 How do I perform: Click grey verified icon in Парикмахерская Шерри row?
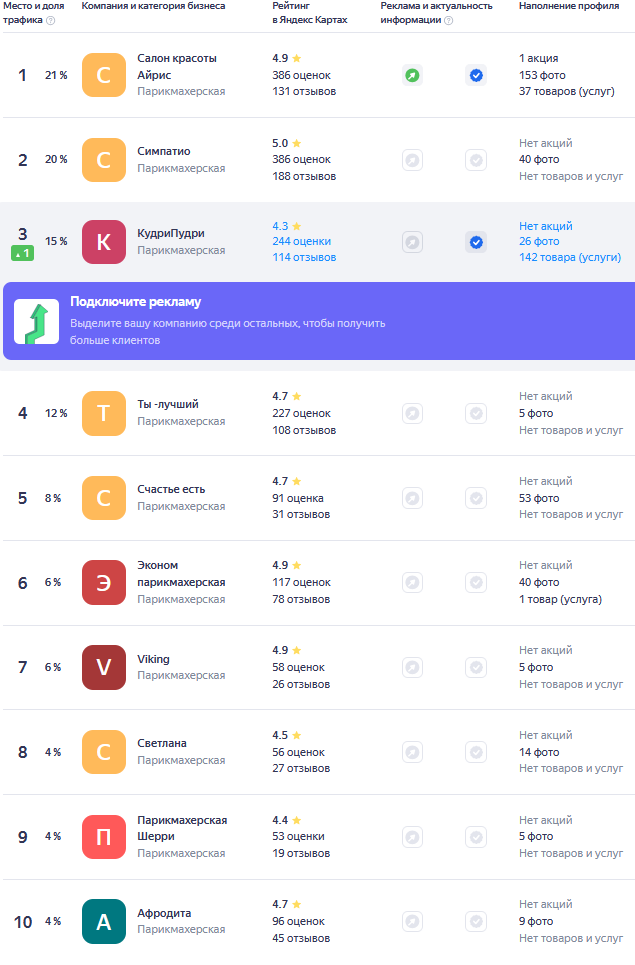tap(476, 837)
